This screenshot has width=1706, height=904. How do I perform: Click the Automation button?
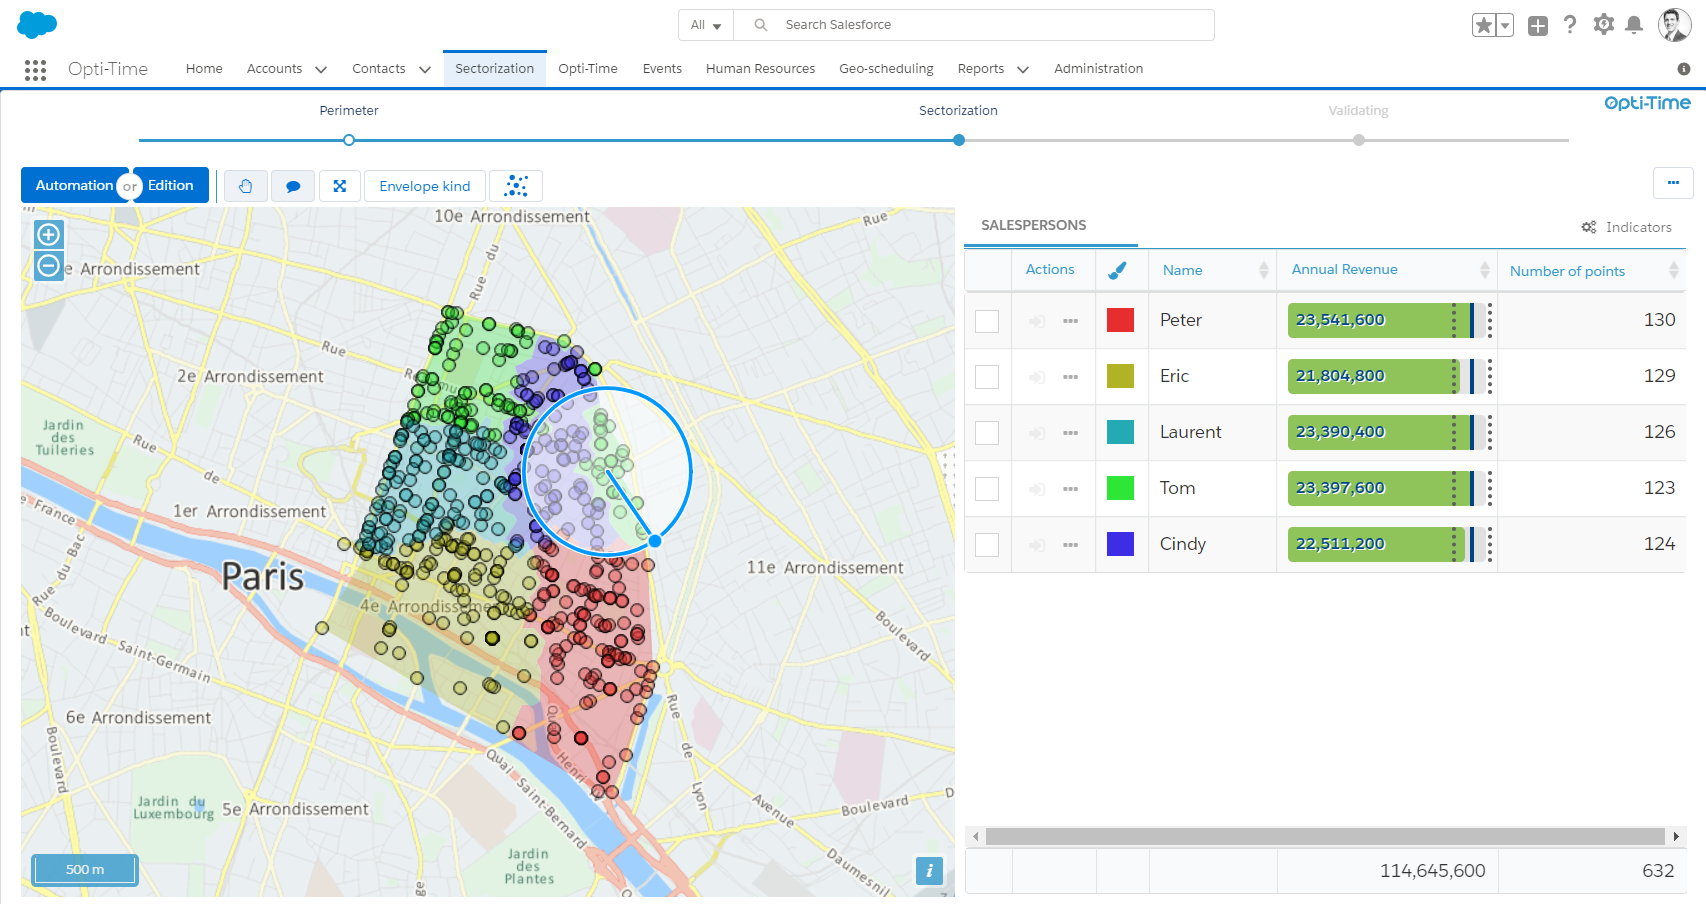pos(74,185)
